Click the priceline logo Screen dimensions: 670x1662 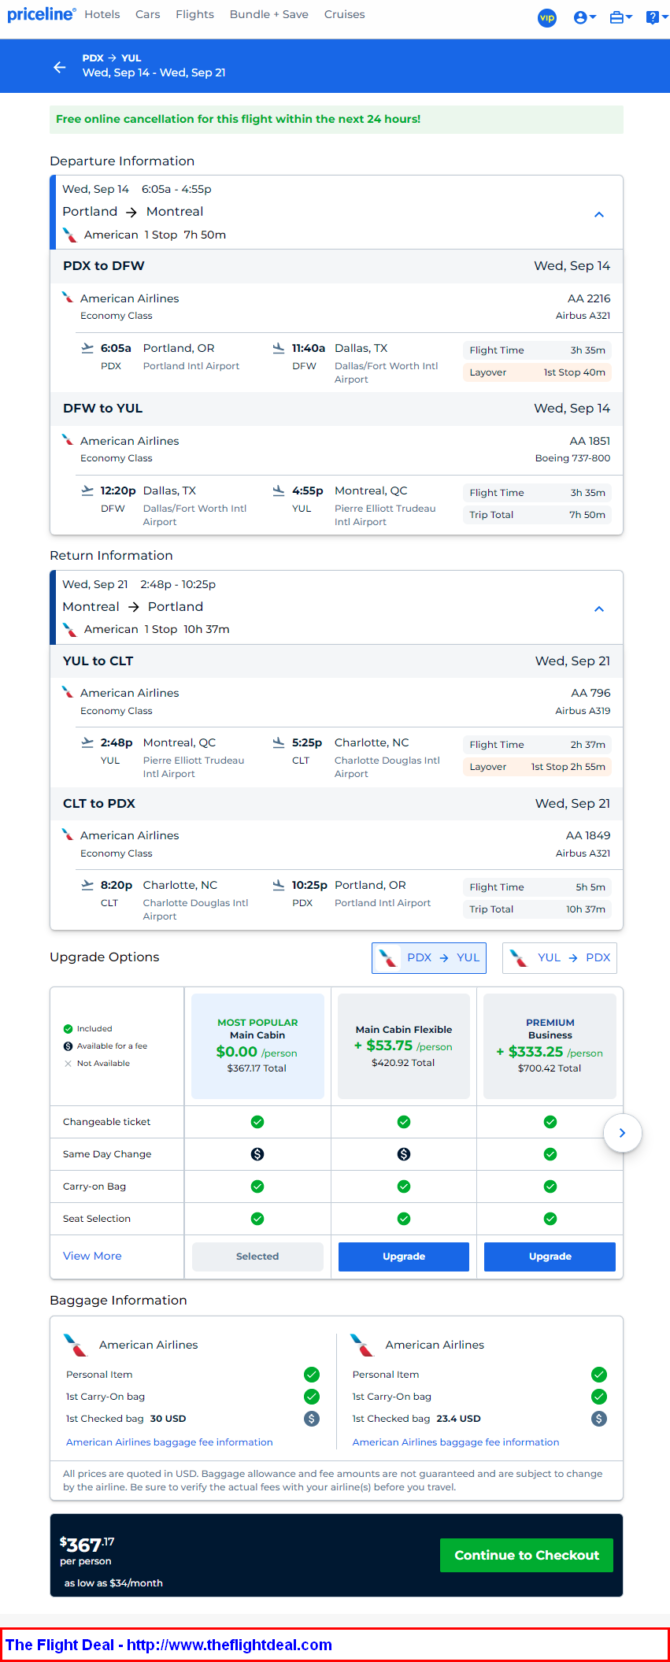click(41, 14)
